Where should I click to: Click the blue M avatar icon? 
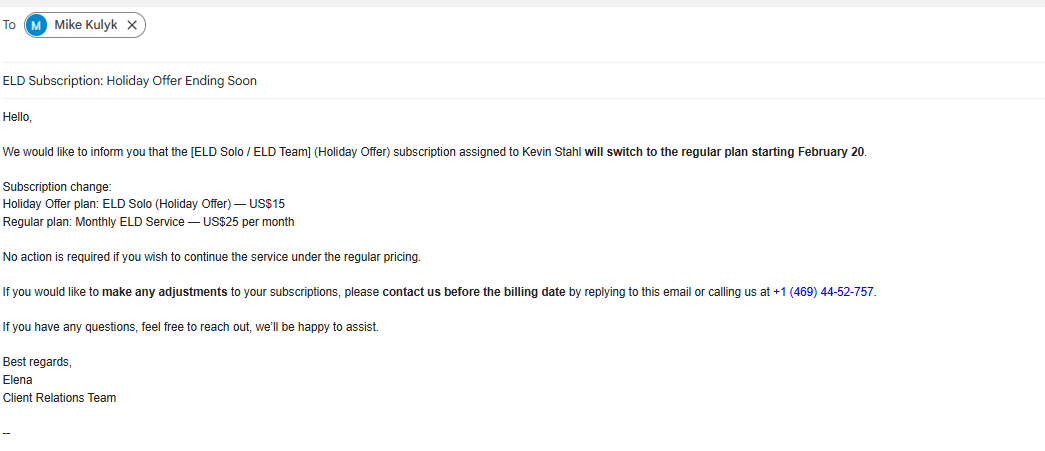click(38, 26)
